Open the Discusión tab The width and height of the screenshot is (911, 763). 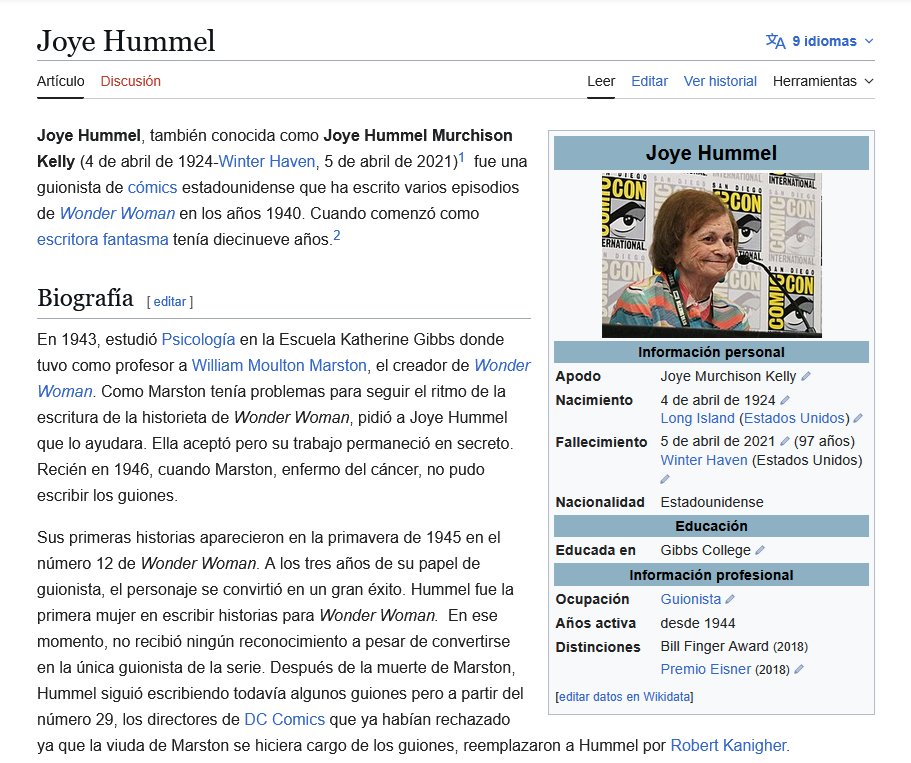tap(131, 81)
